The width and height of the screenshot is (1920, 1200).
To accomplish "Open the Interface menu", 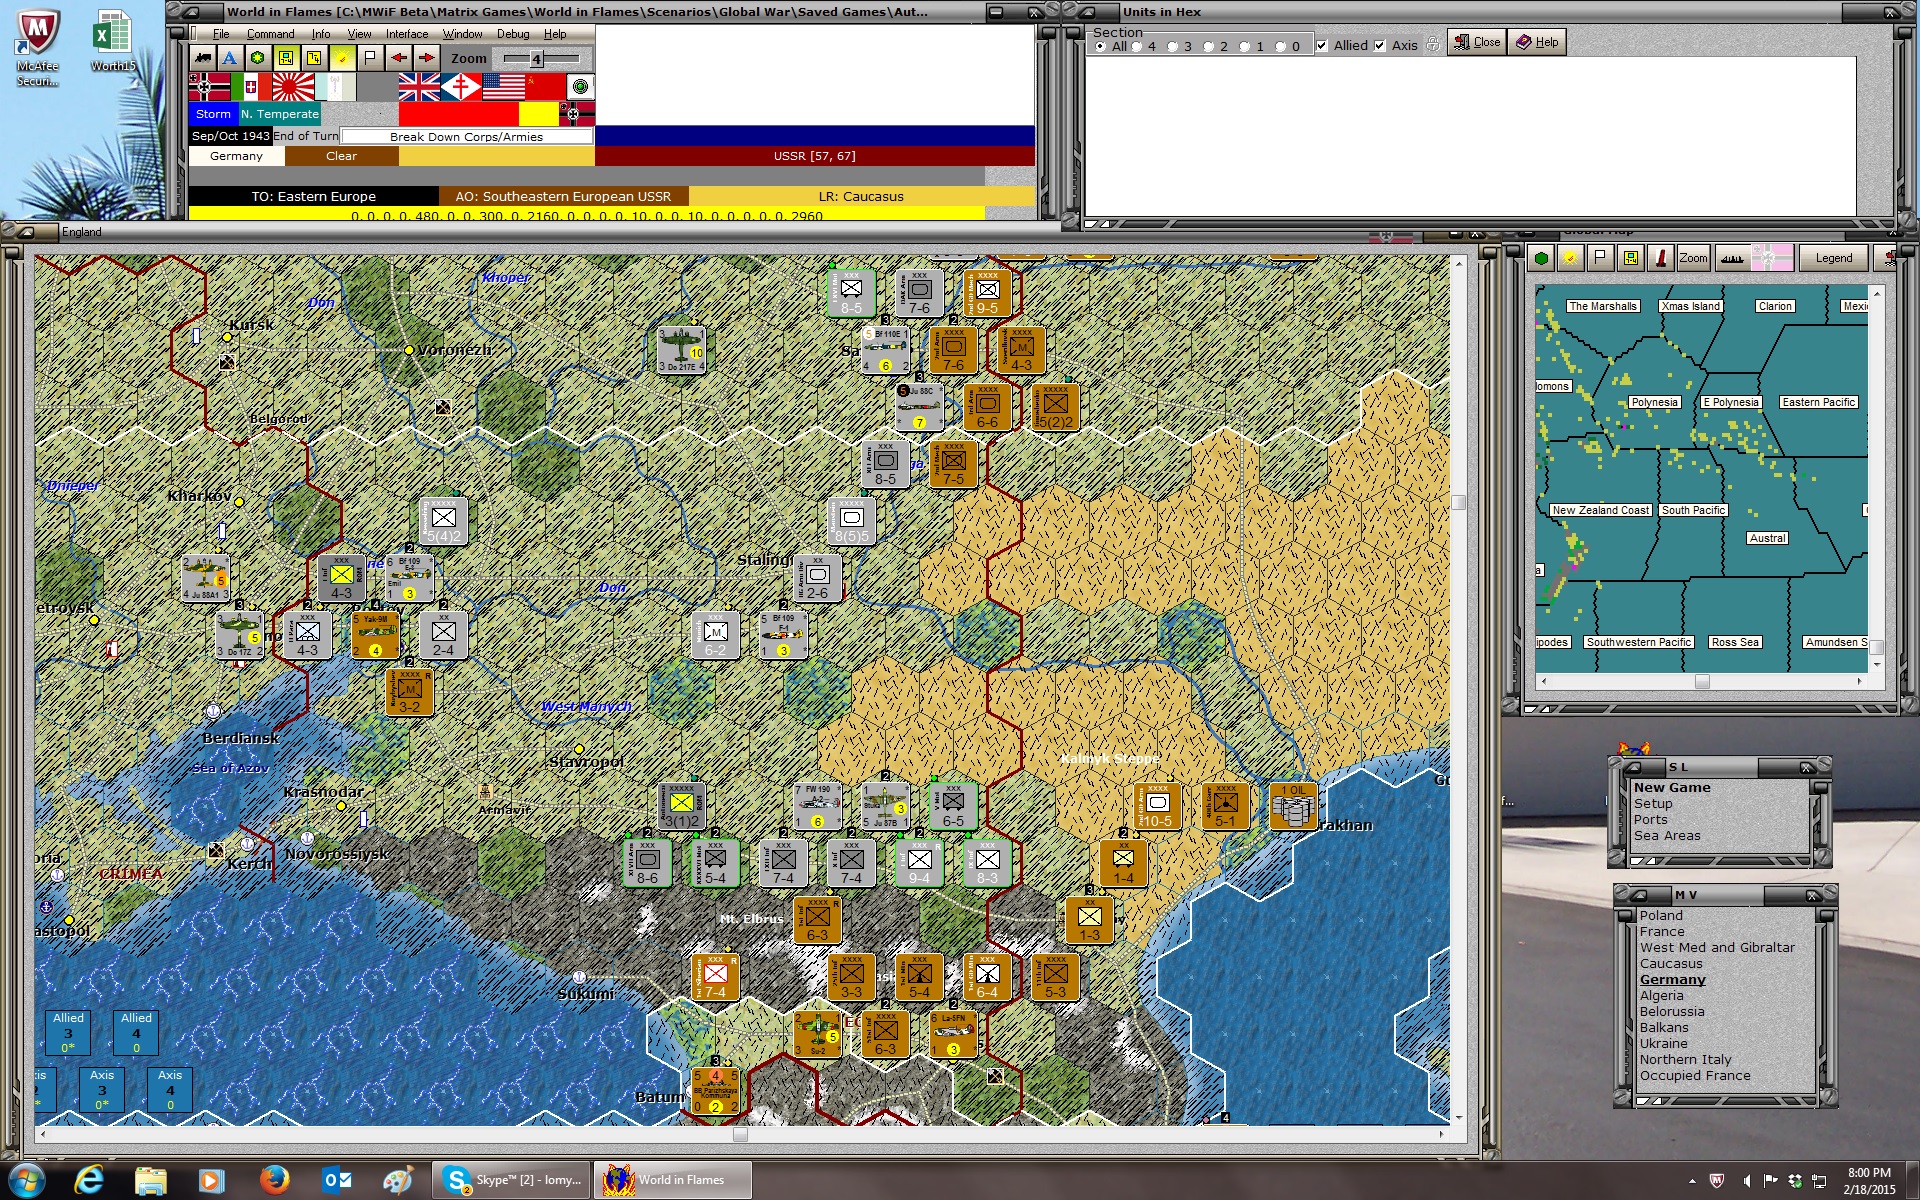I will [406, 34].
